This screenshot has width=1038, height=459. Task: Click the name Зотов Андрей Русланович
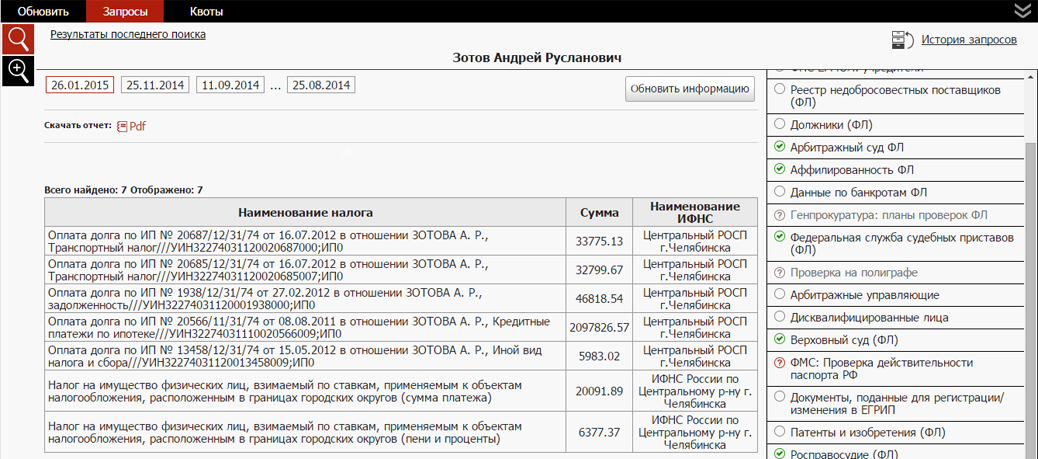pos(537,58)
